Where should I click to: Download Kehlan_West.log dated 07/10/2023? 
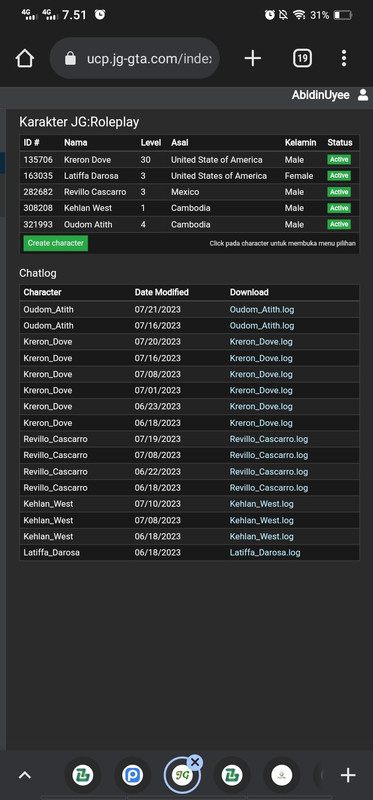(x=262, y=504)
